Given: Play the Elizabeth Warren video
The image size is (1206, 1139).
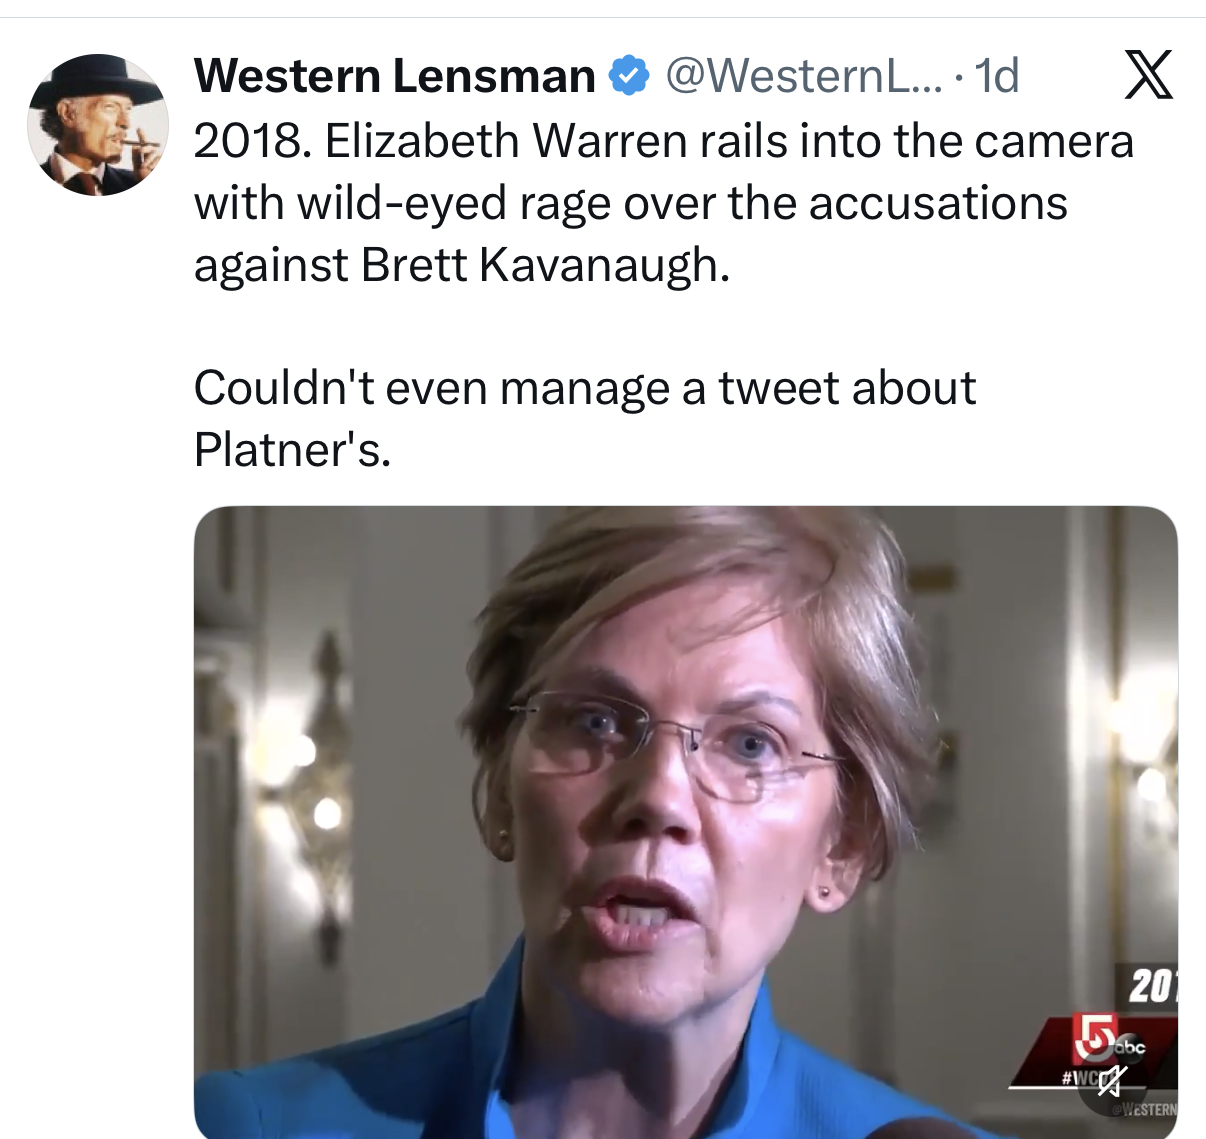Looking at the screenshot, I should [685, 822].
